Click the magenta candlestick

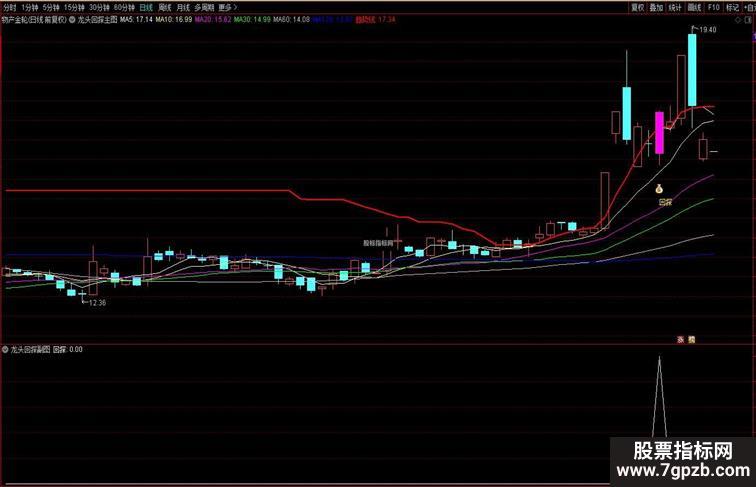[659, 133]
